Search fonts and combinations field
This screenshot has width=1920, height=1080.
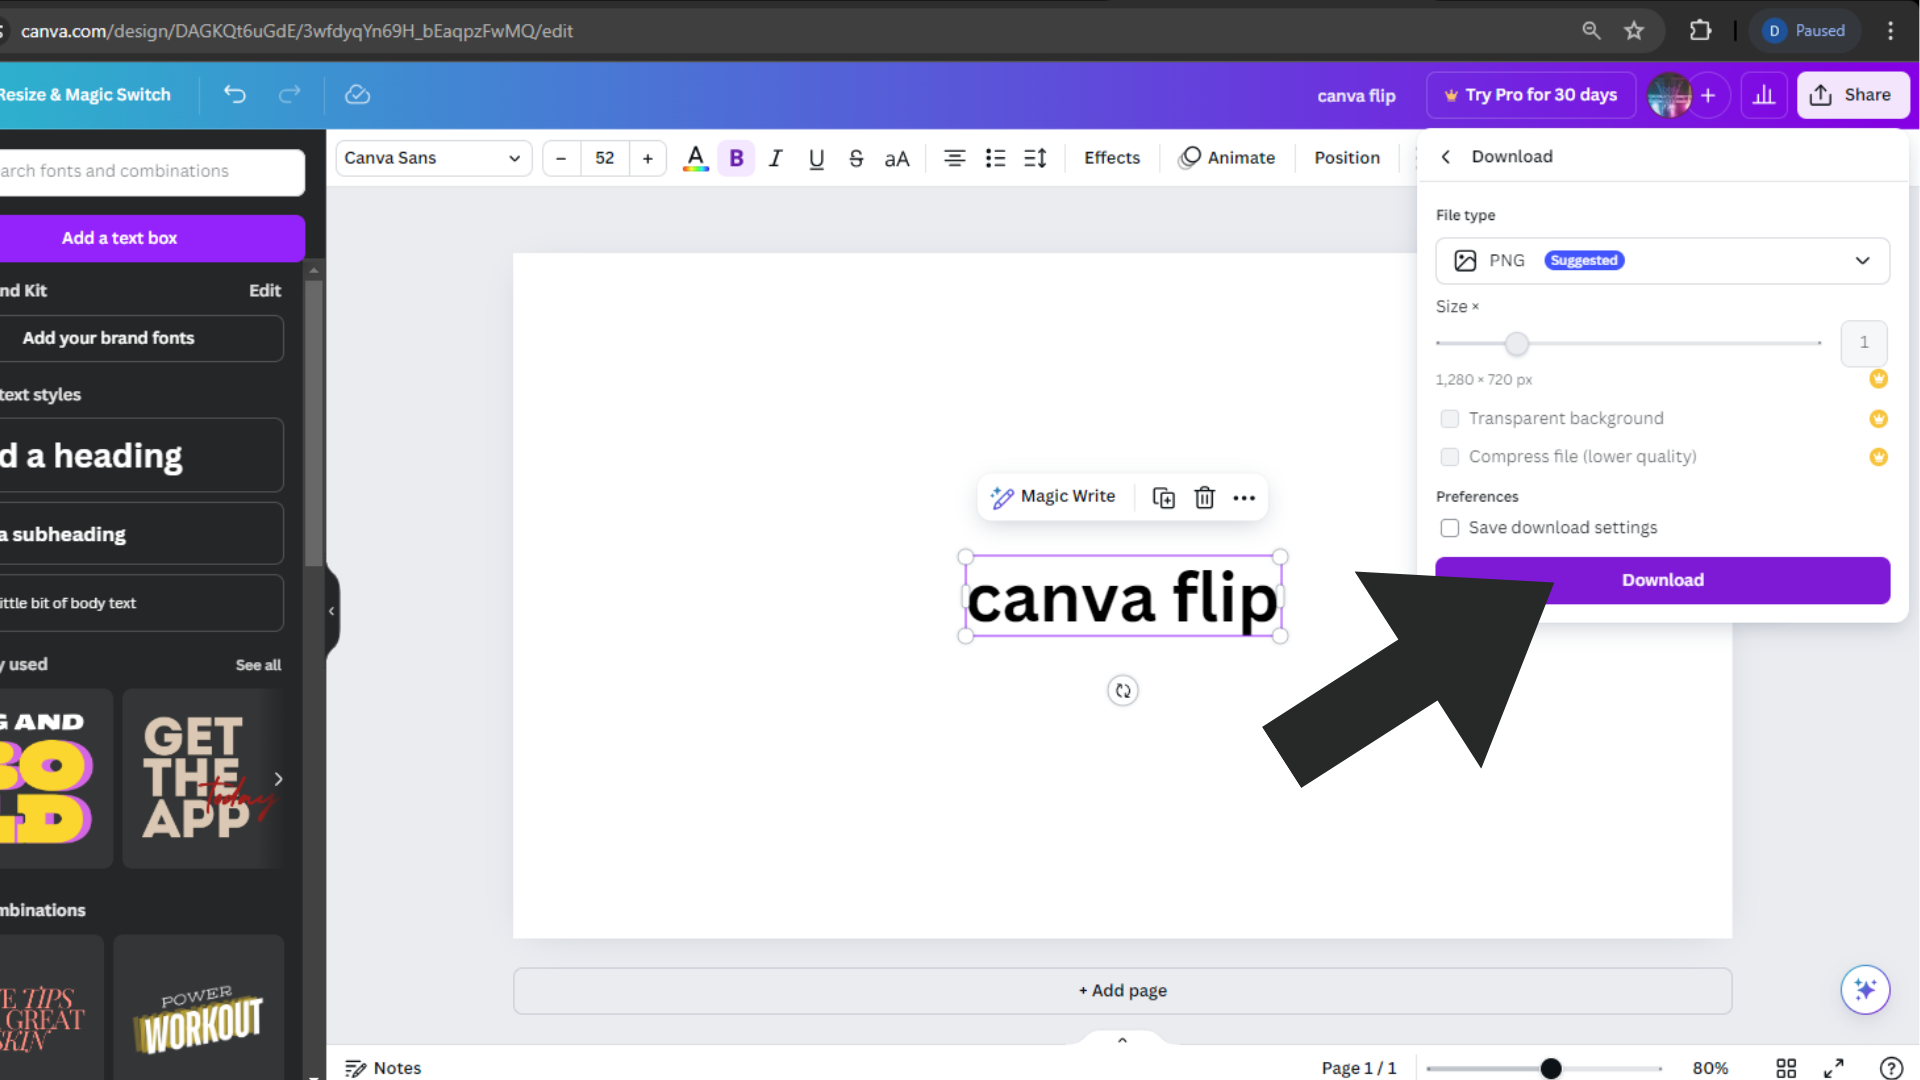click(x=152, y=172)
